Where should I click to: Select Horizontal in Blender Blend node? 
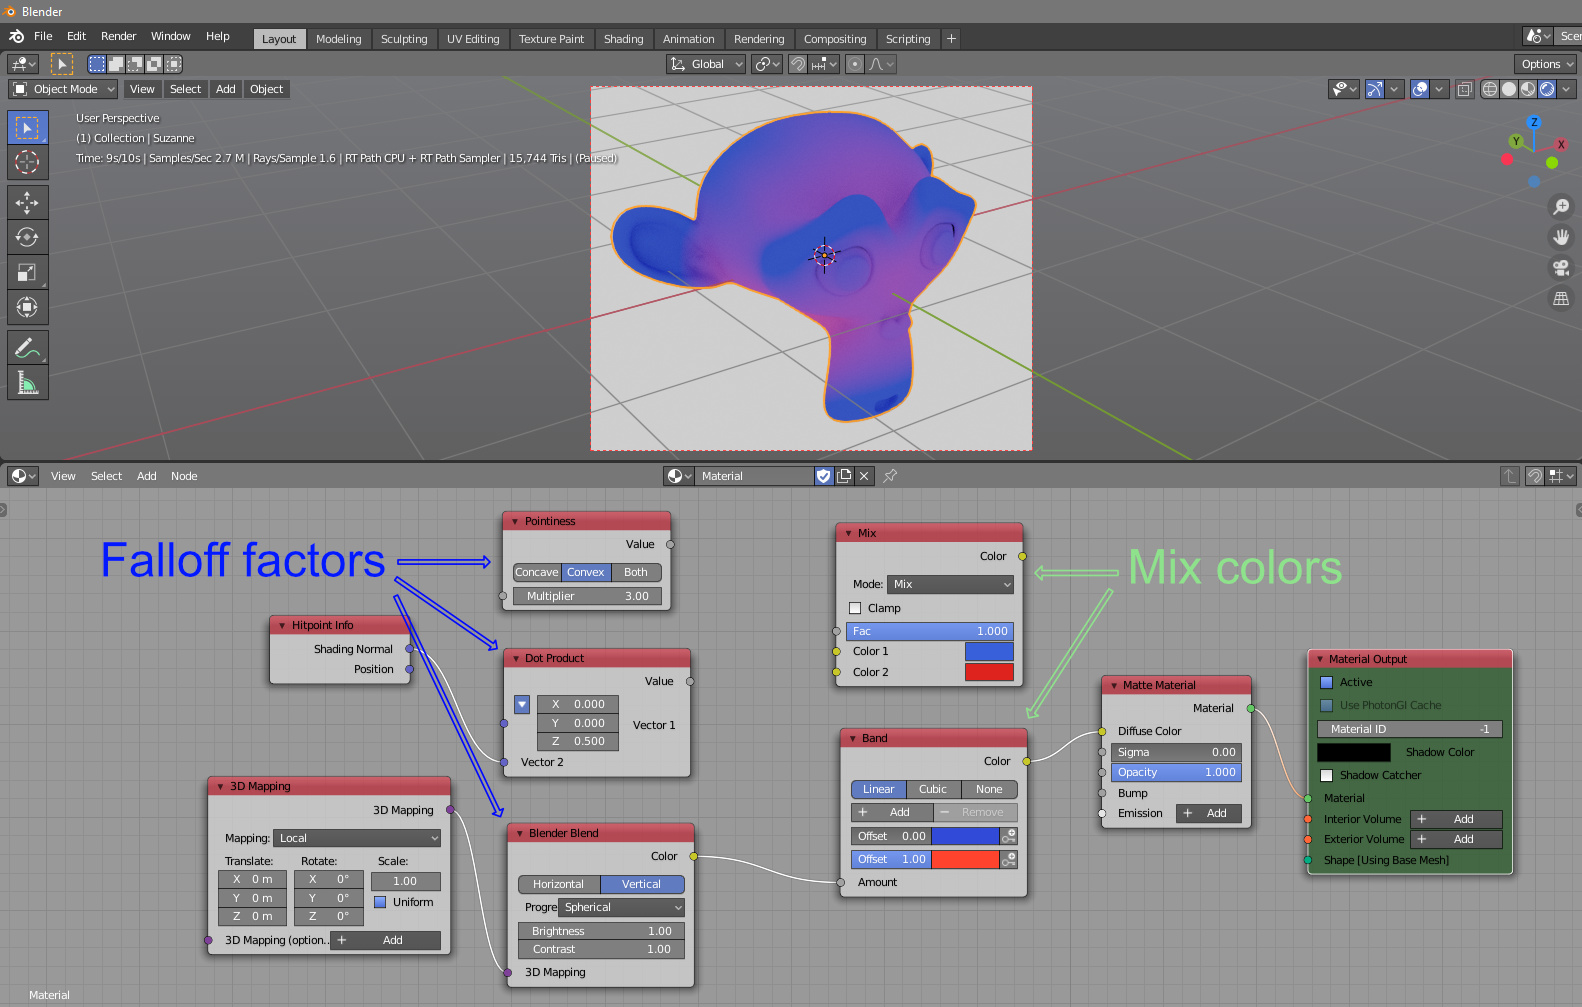558,884
